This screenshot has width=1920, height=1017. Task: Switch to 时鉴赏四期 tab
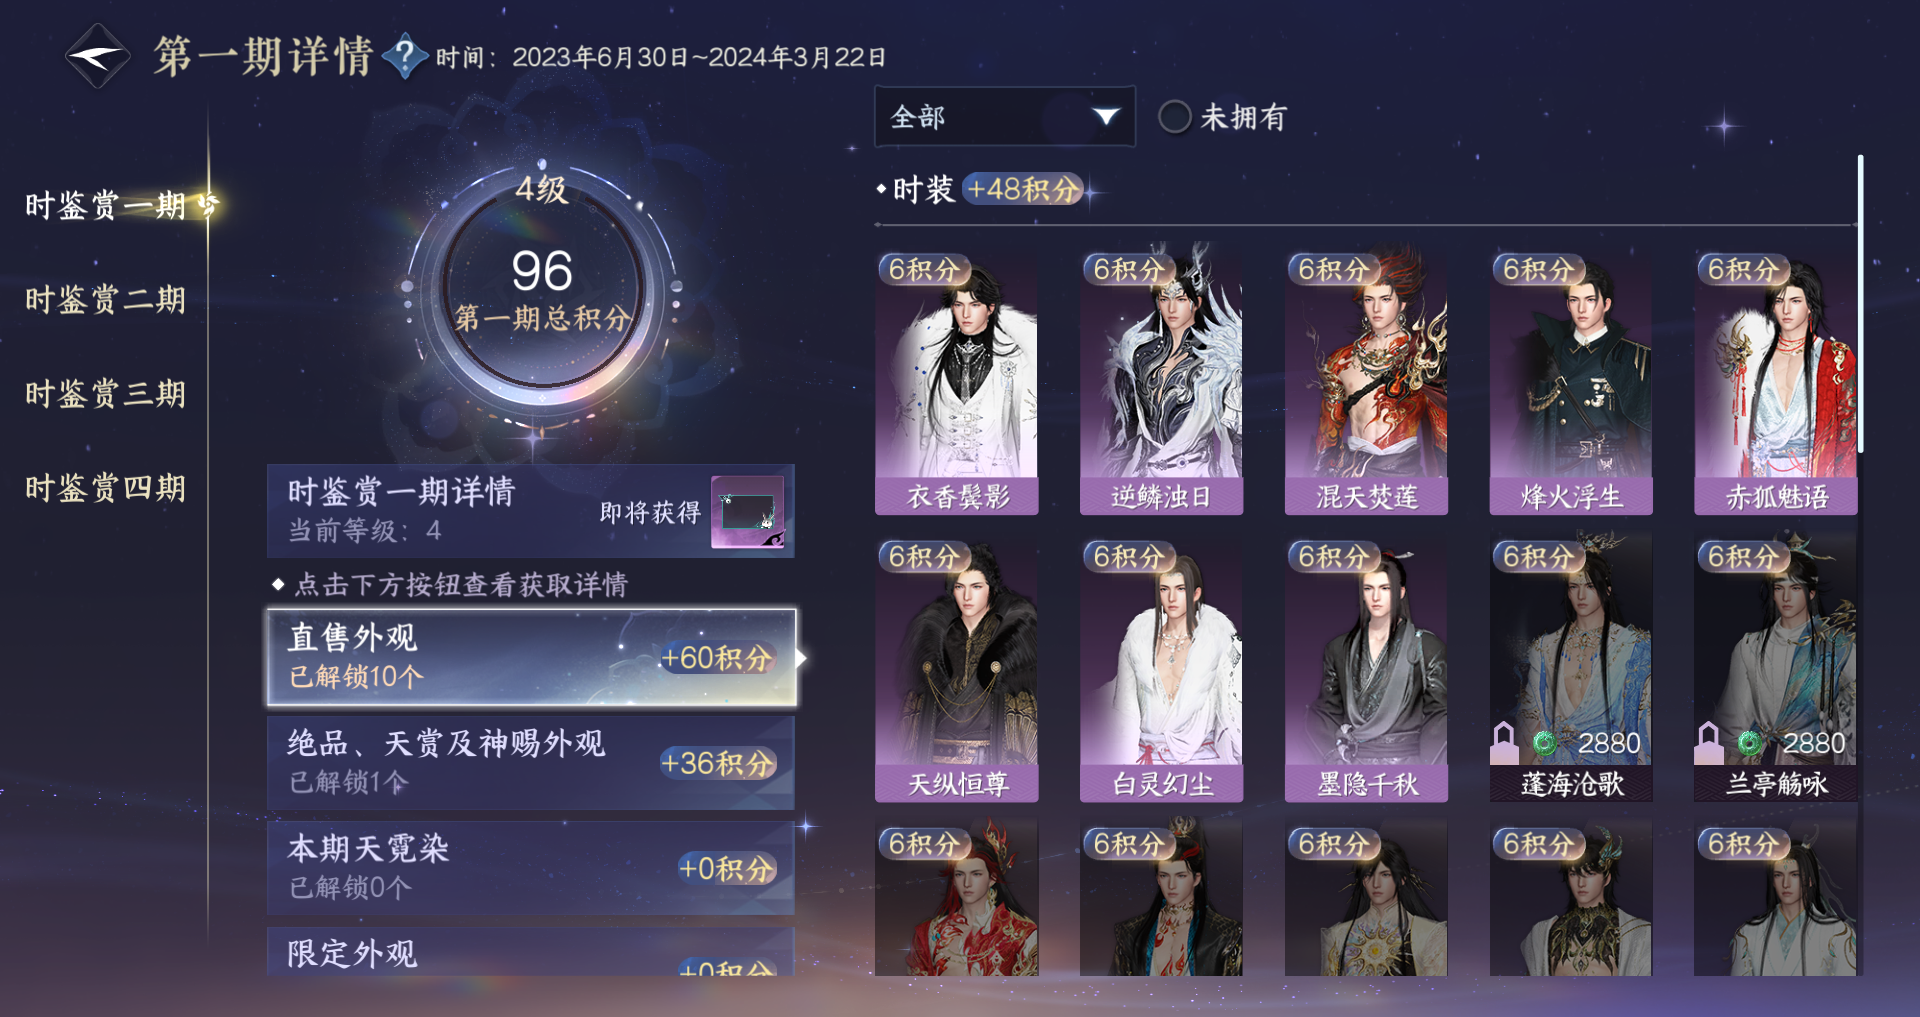point(105,488)
